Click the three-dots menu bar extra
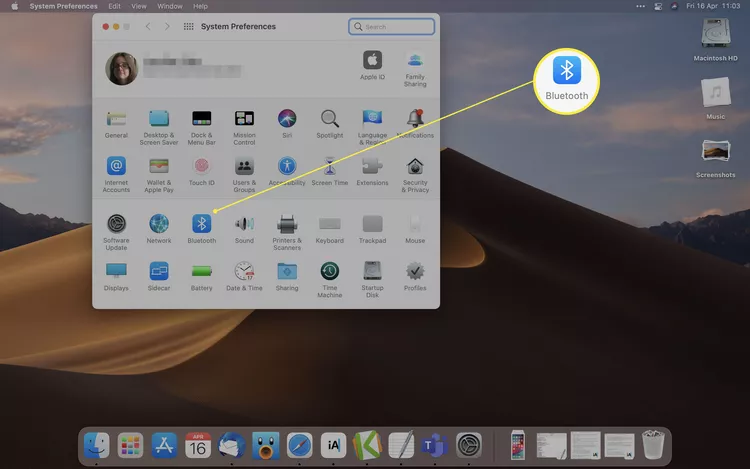The width and height of the screenshot is (750, 469). coord(640,6)
